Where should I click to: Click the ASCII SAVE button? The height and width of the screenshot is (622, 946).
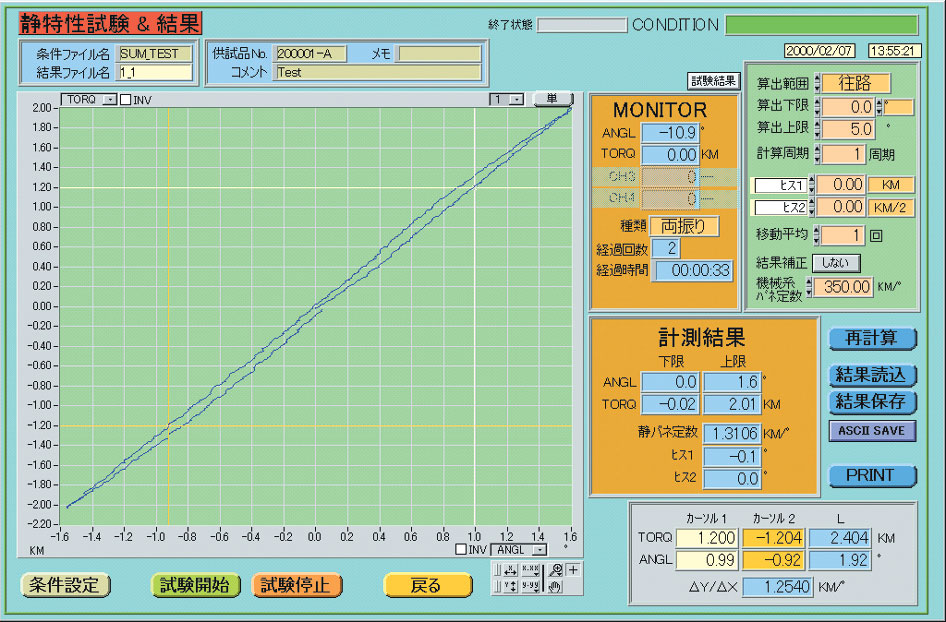tap(872, 431)
